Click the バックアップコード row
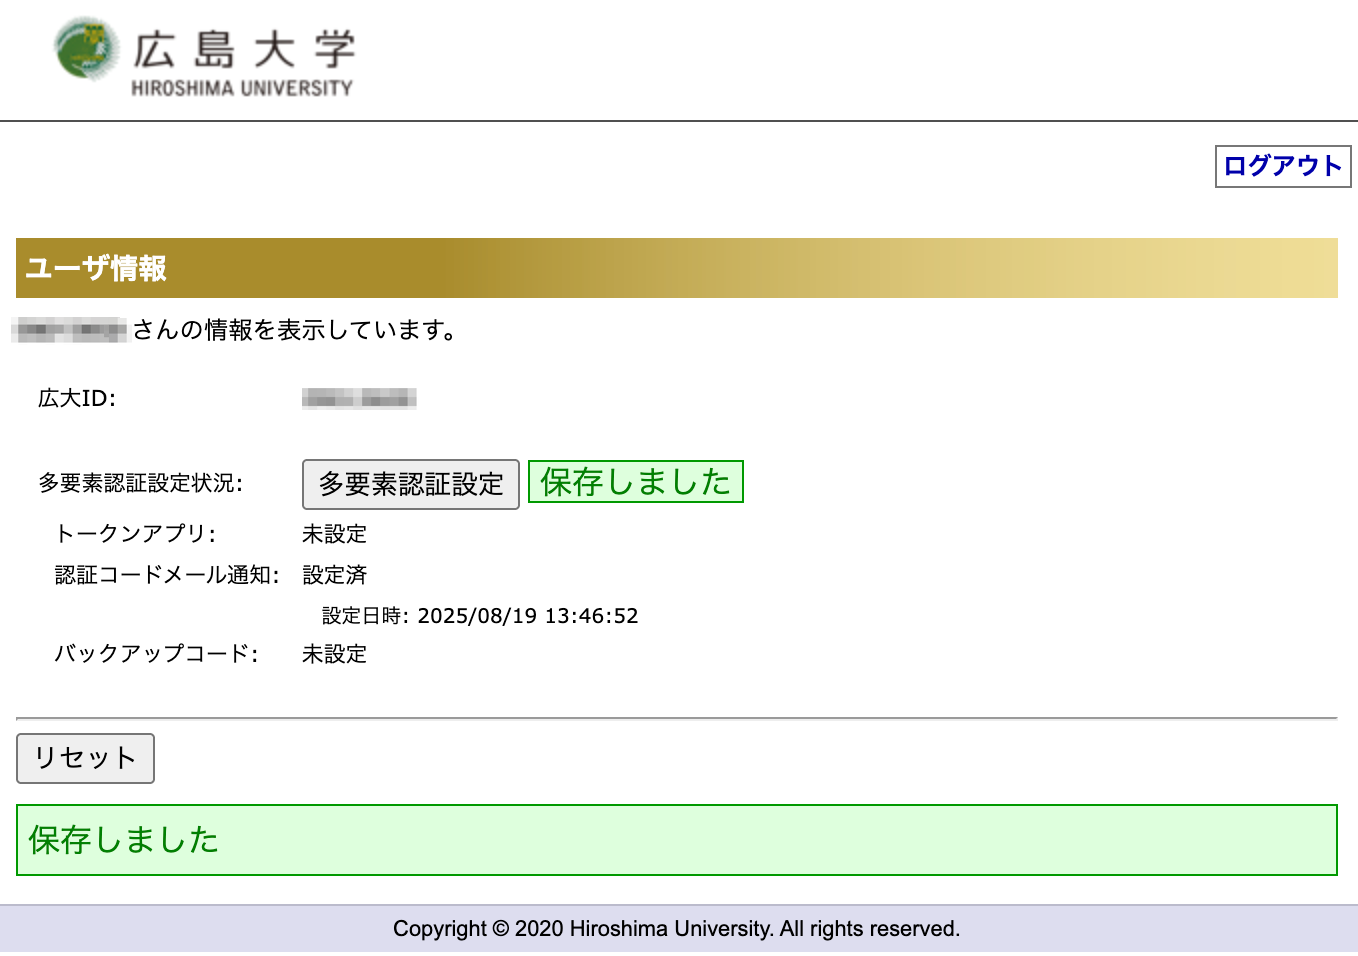The image size is (1358, 956). pos(158,654)
